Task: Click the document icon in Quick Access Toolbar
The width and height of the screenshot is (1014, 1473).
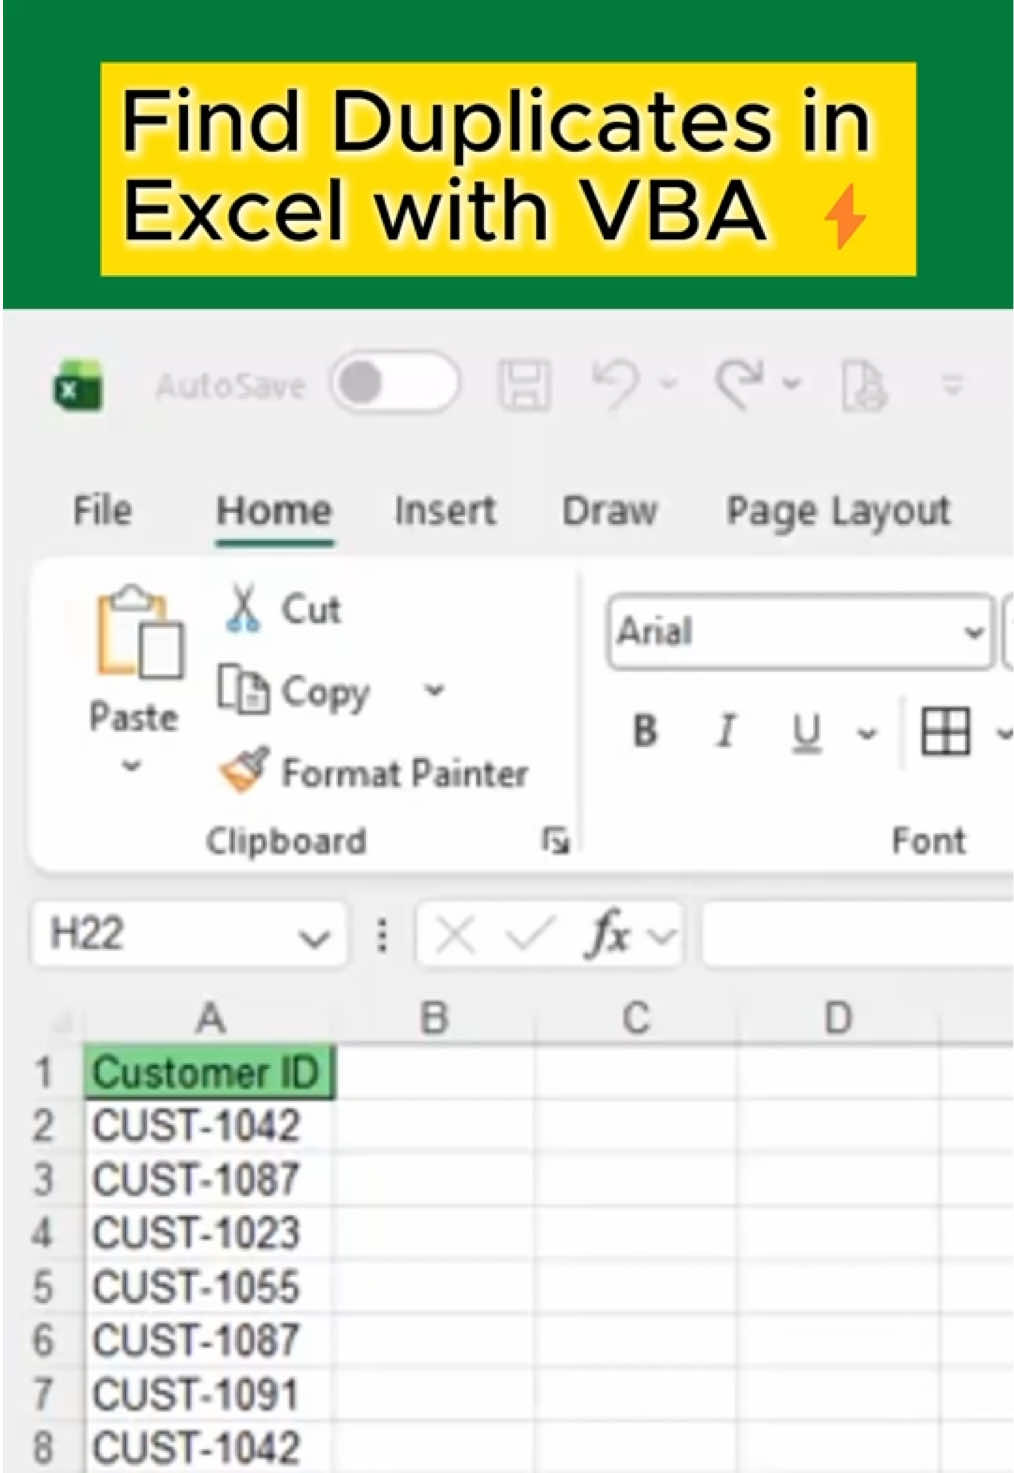Action: (x=864, y=385)
